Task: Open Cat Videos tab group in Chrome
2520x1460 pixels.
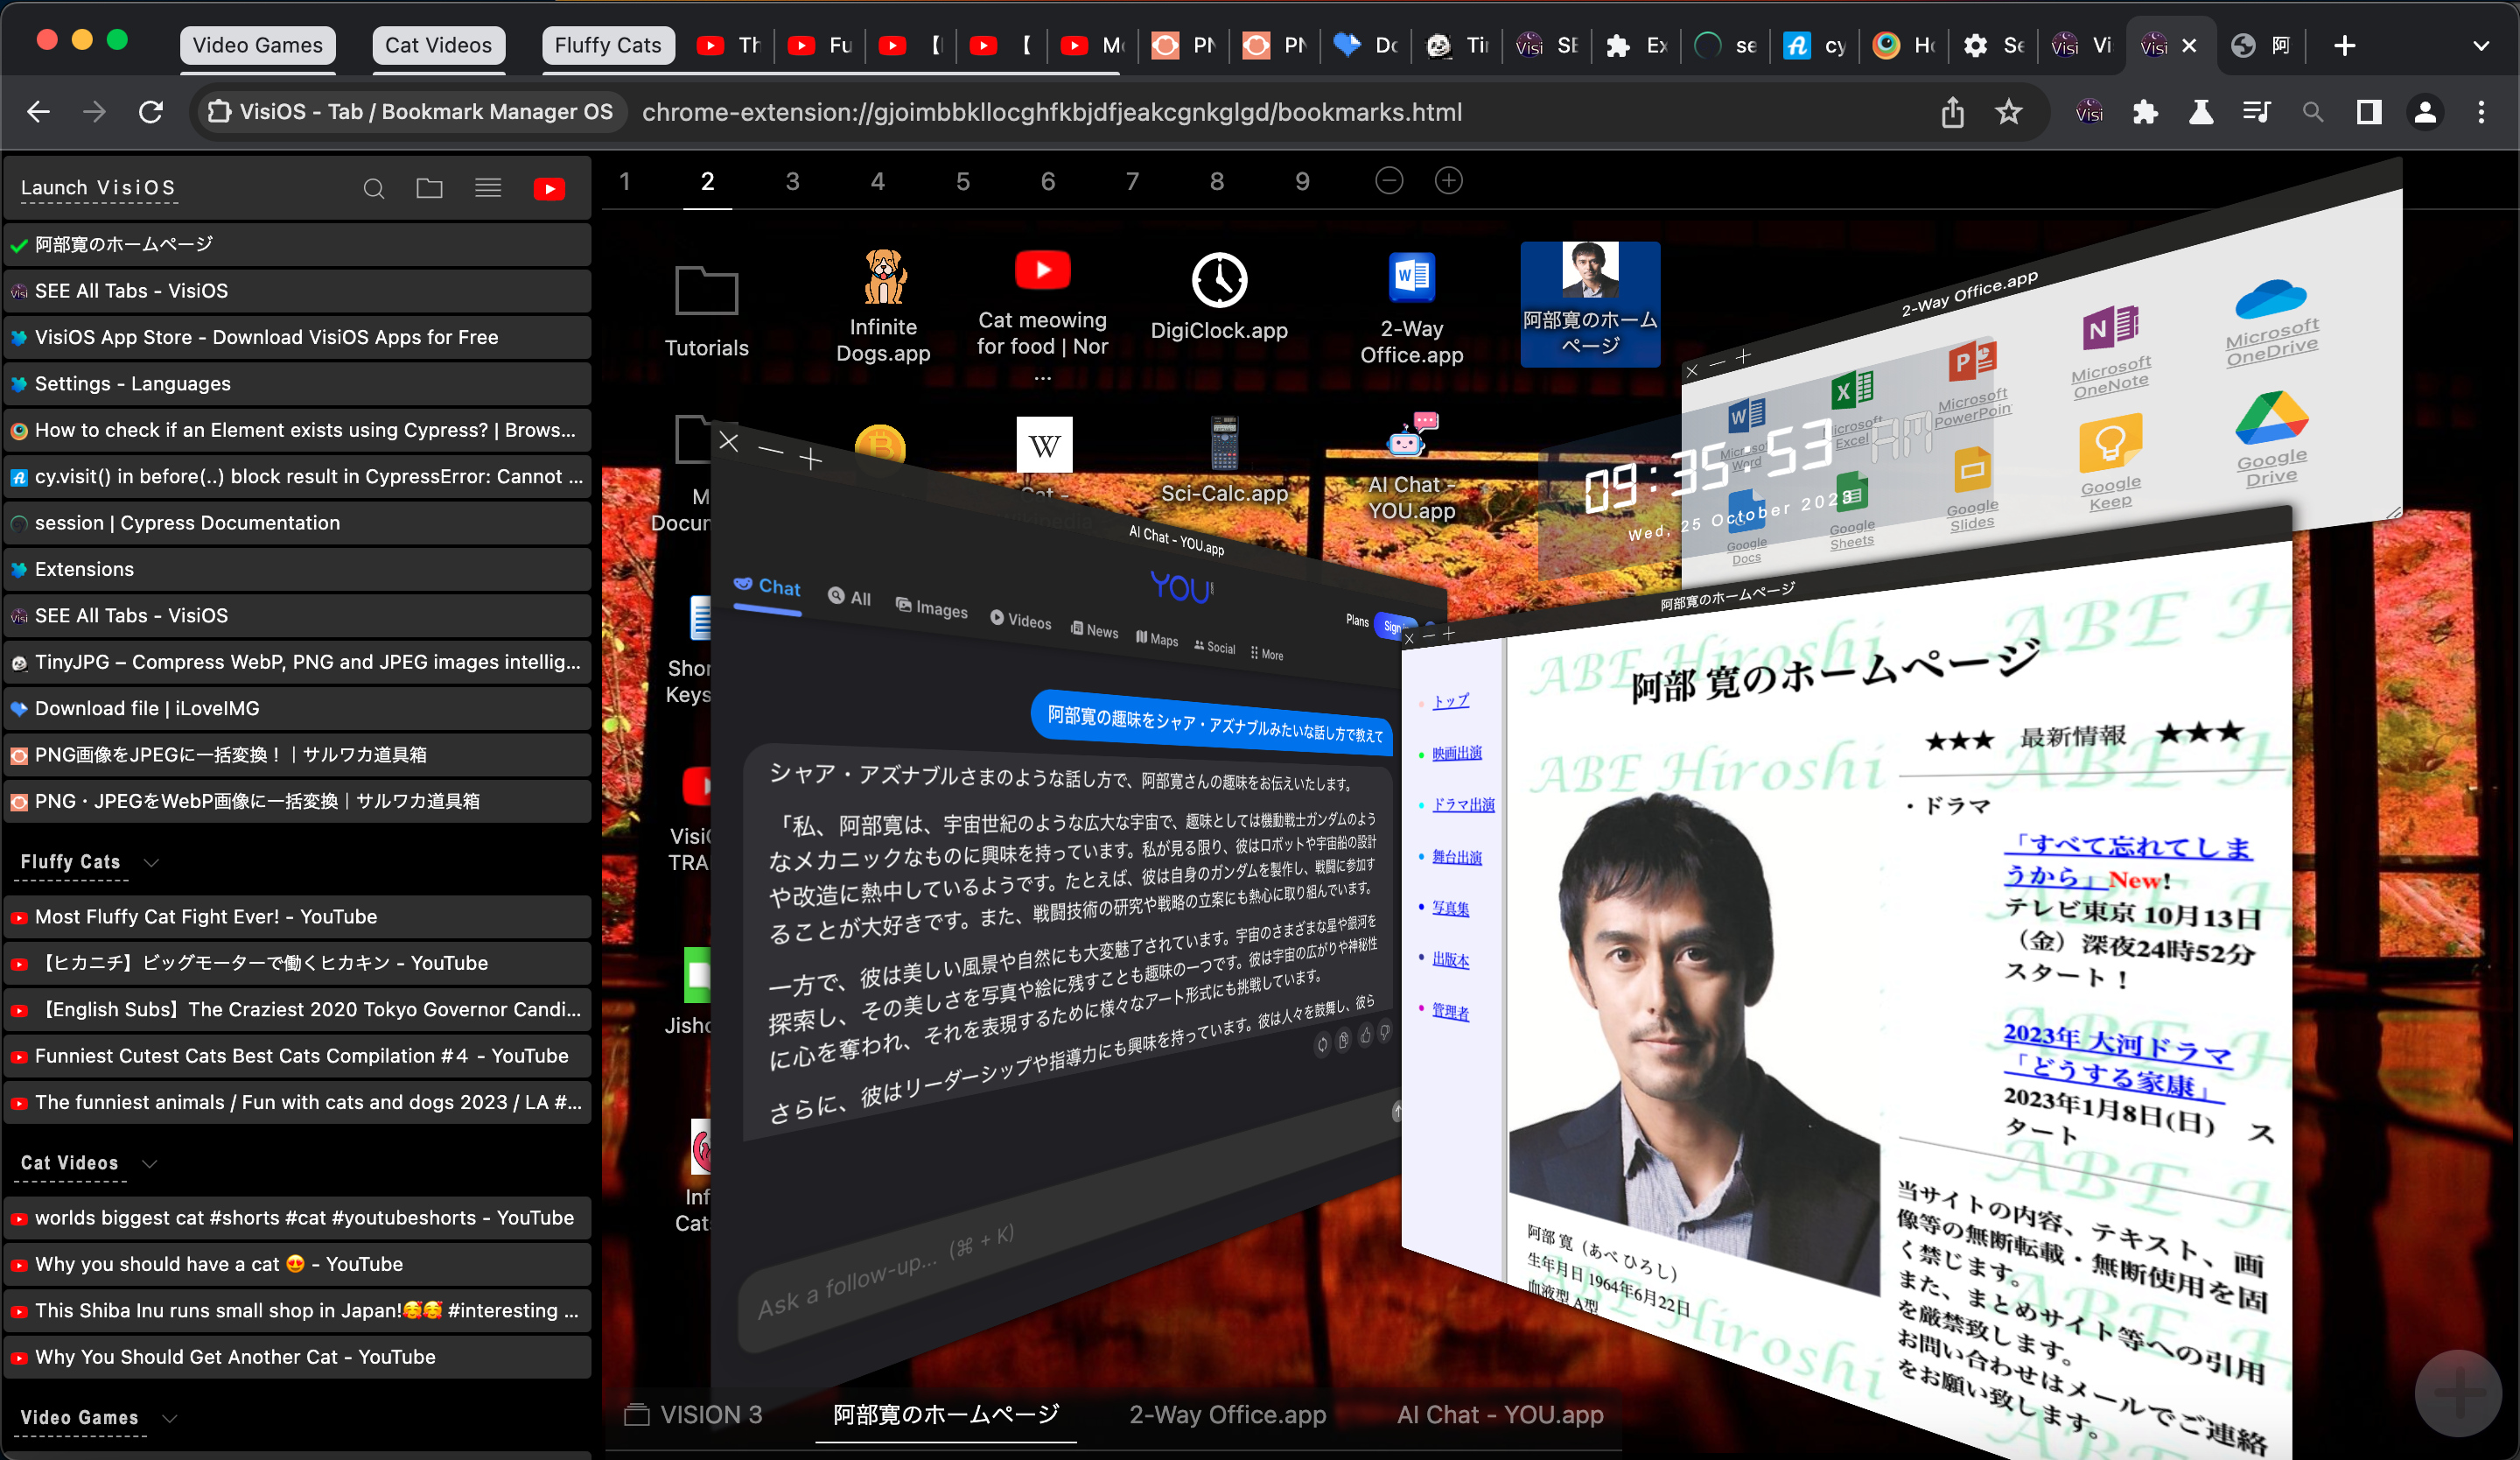Action: click(438, 46)
